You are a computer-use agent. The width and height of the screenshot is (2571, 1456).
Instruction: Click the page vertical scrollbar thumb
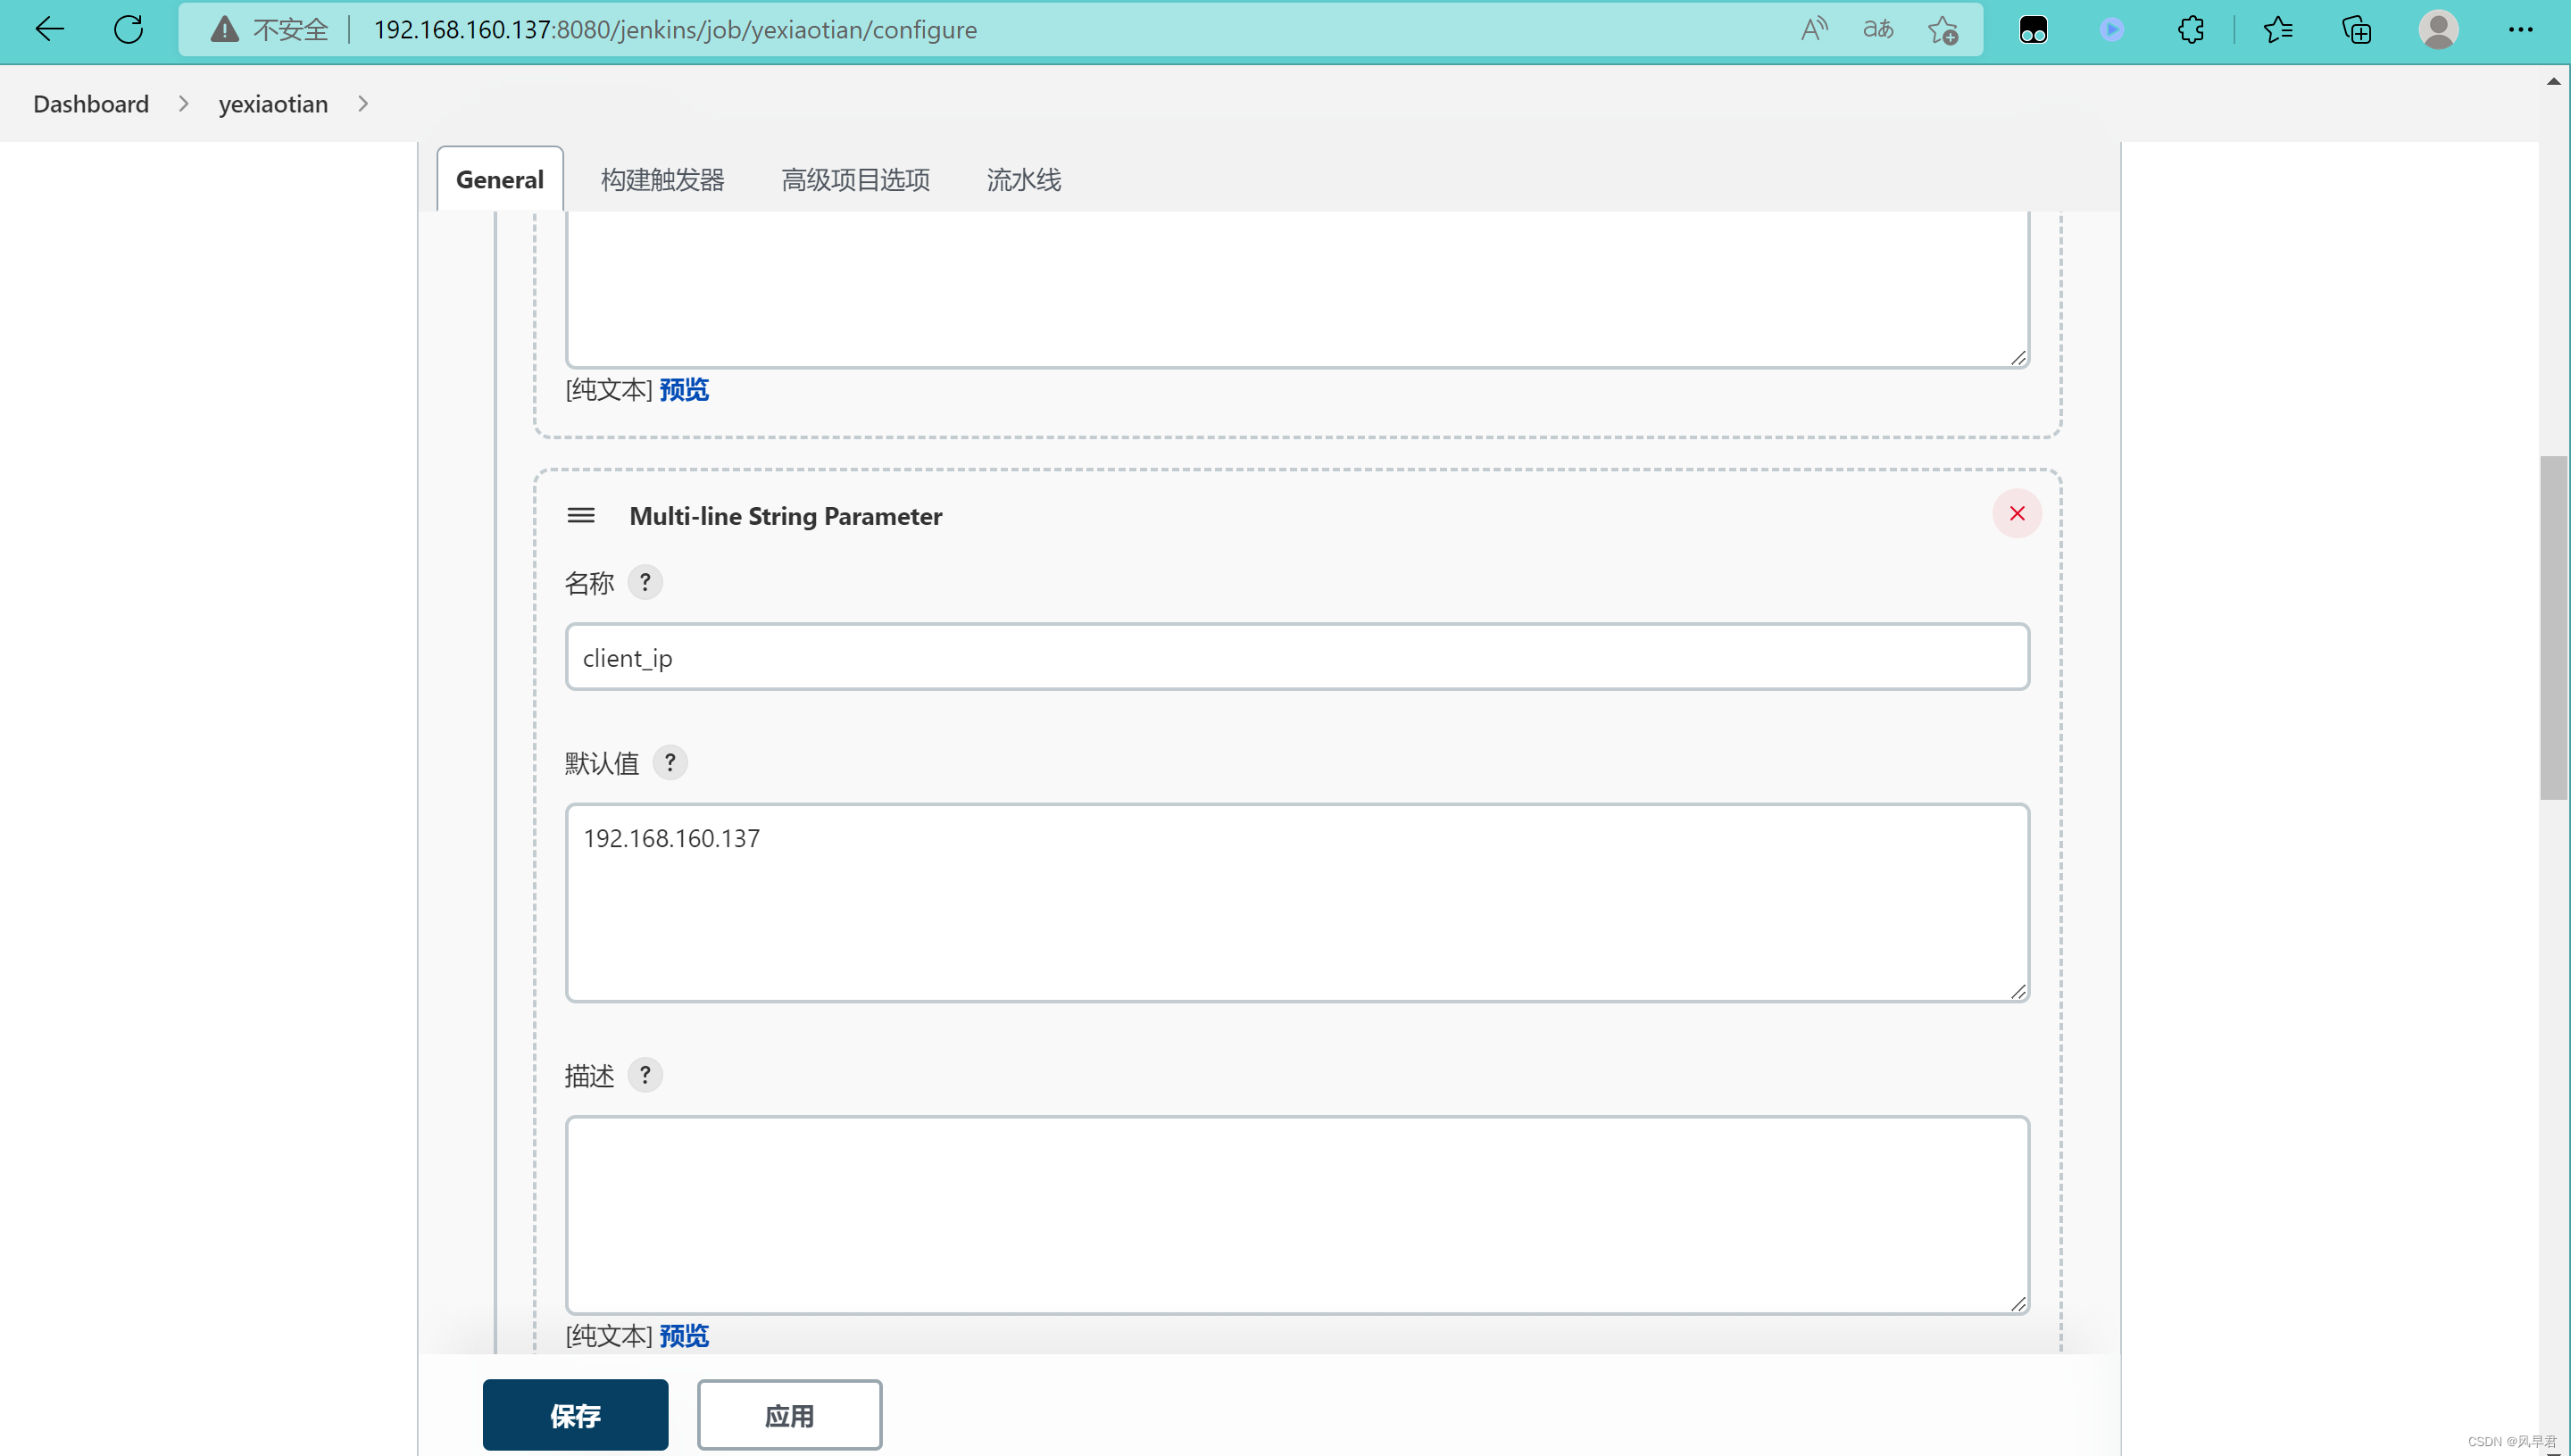pyautogui.click(x=2553, y=627)
